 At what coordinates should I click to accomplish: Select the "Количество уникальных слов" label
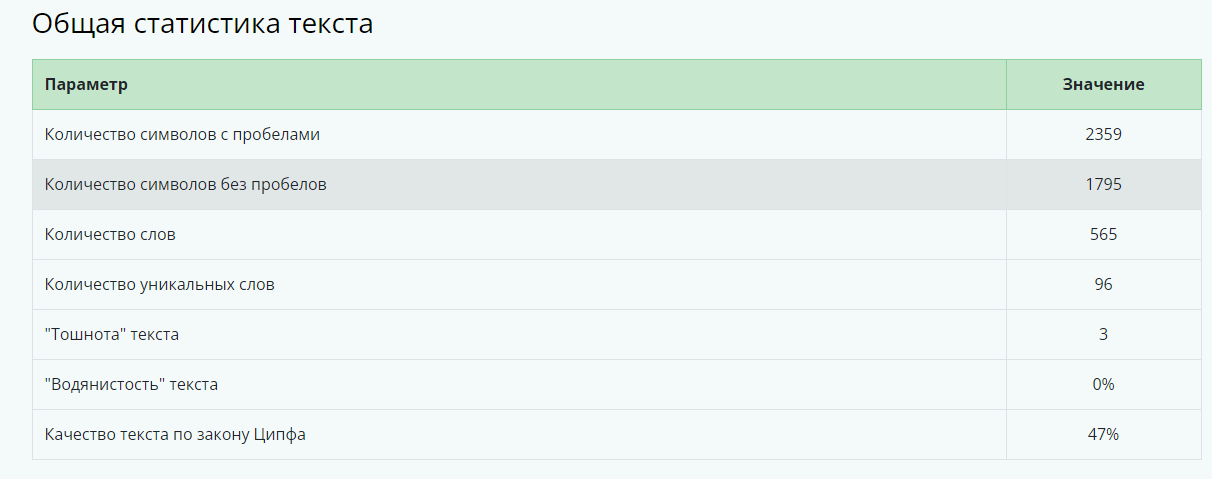pos(159,284)
